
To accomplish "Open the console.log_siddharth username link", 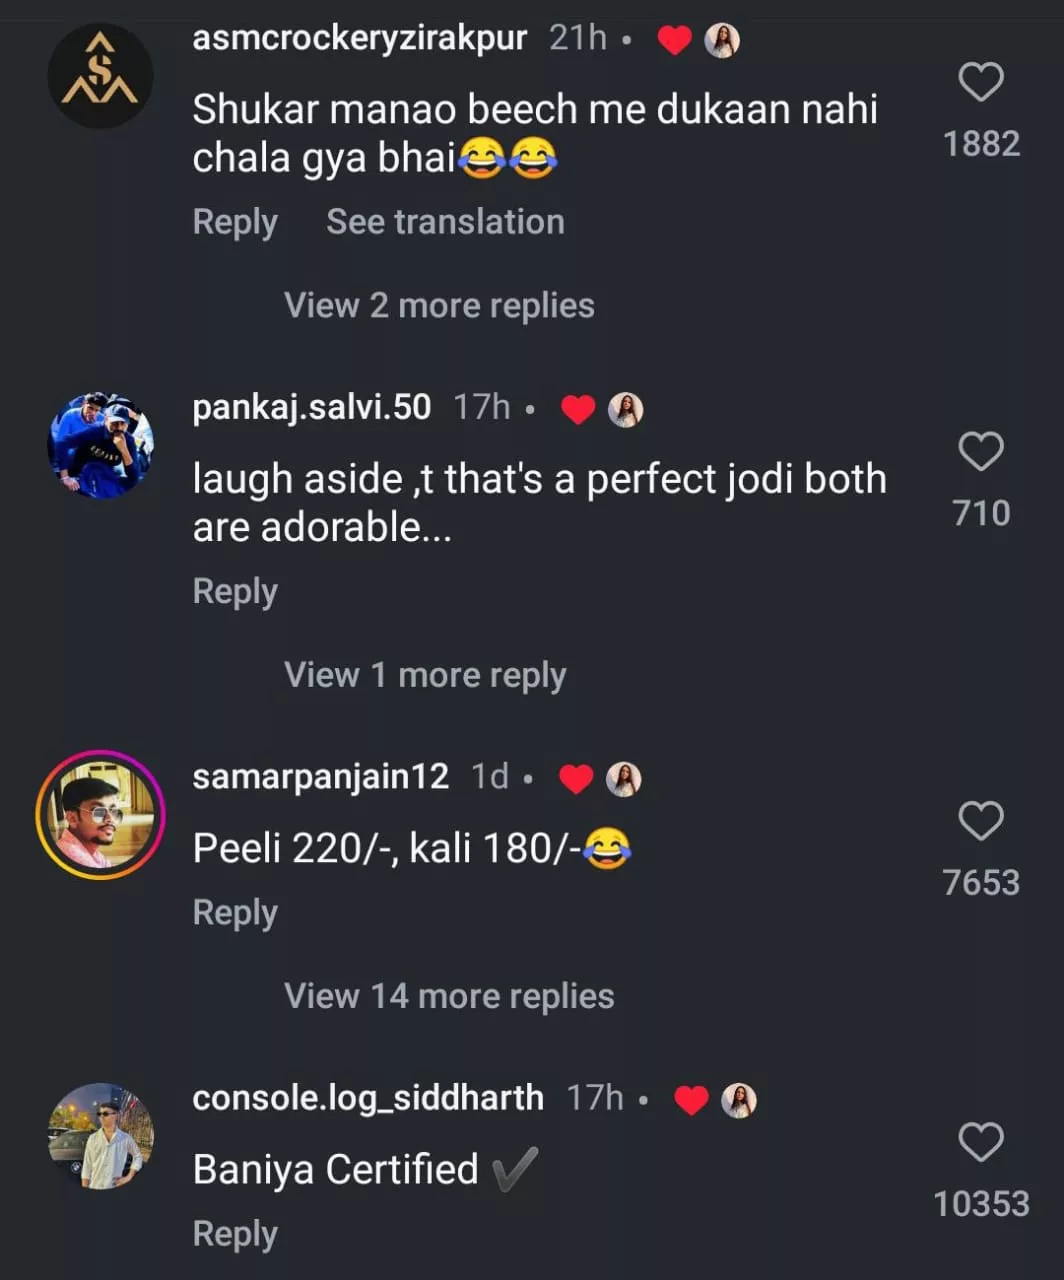I will (x=368, y=1098).
